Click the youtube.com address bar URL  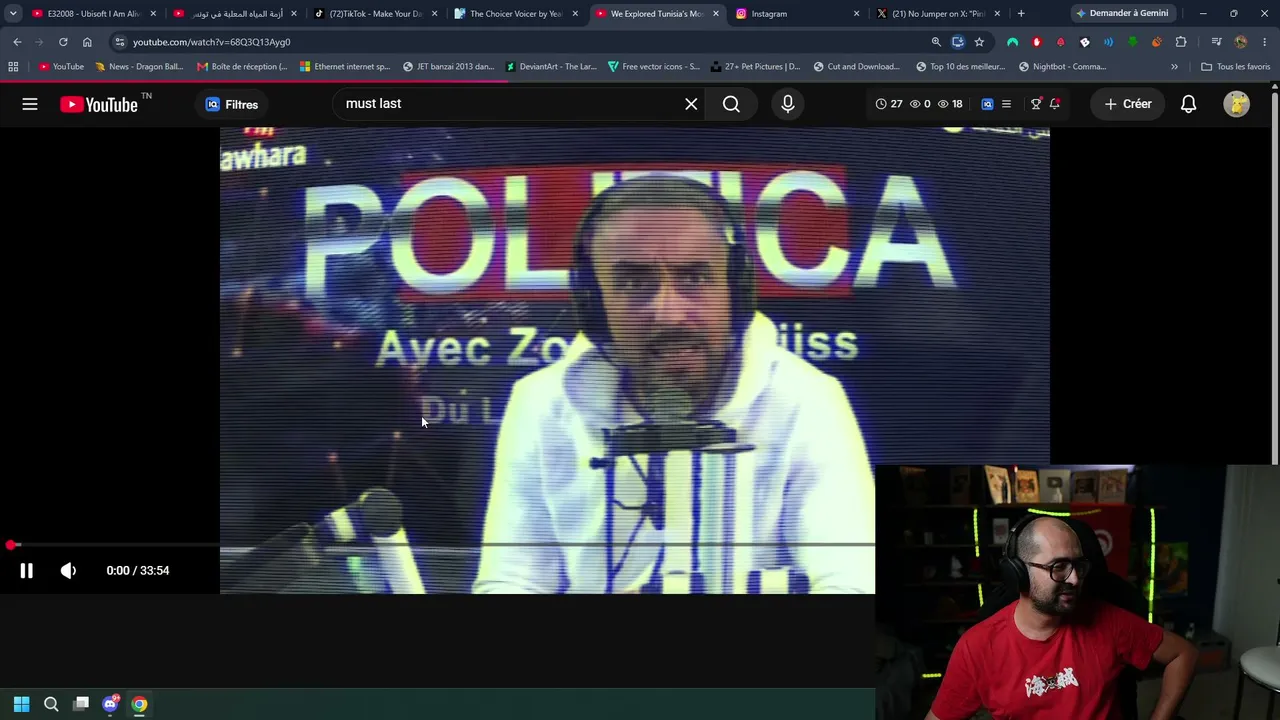coord(211,42)
